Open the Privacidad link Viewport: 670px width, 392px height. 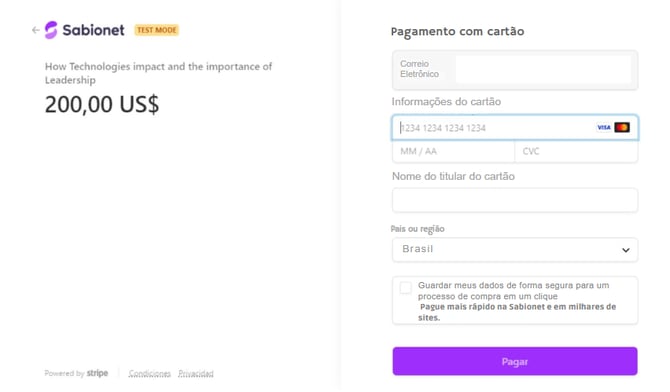196,374
